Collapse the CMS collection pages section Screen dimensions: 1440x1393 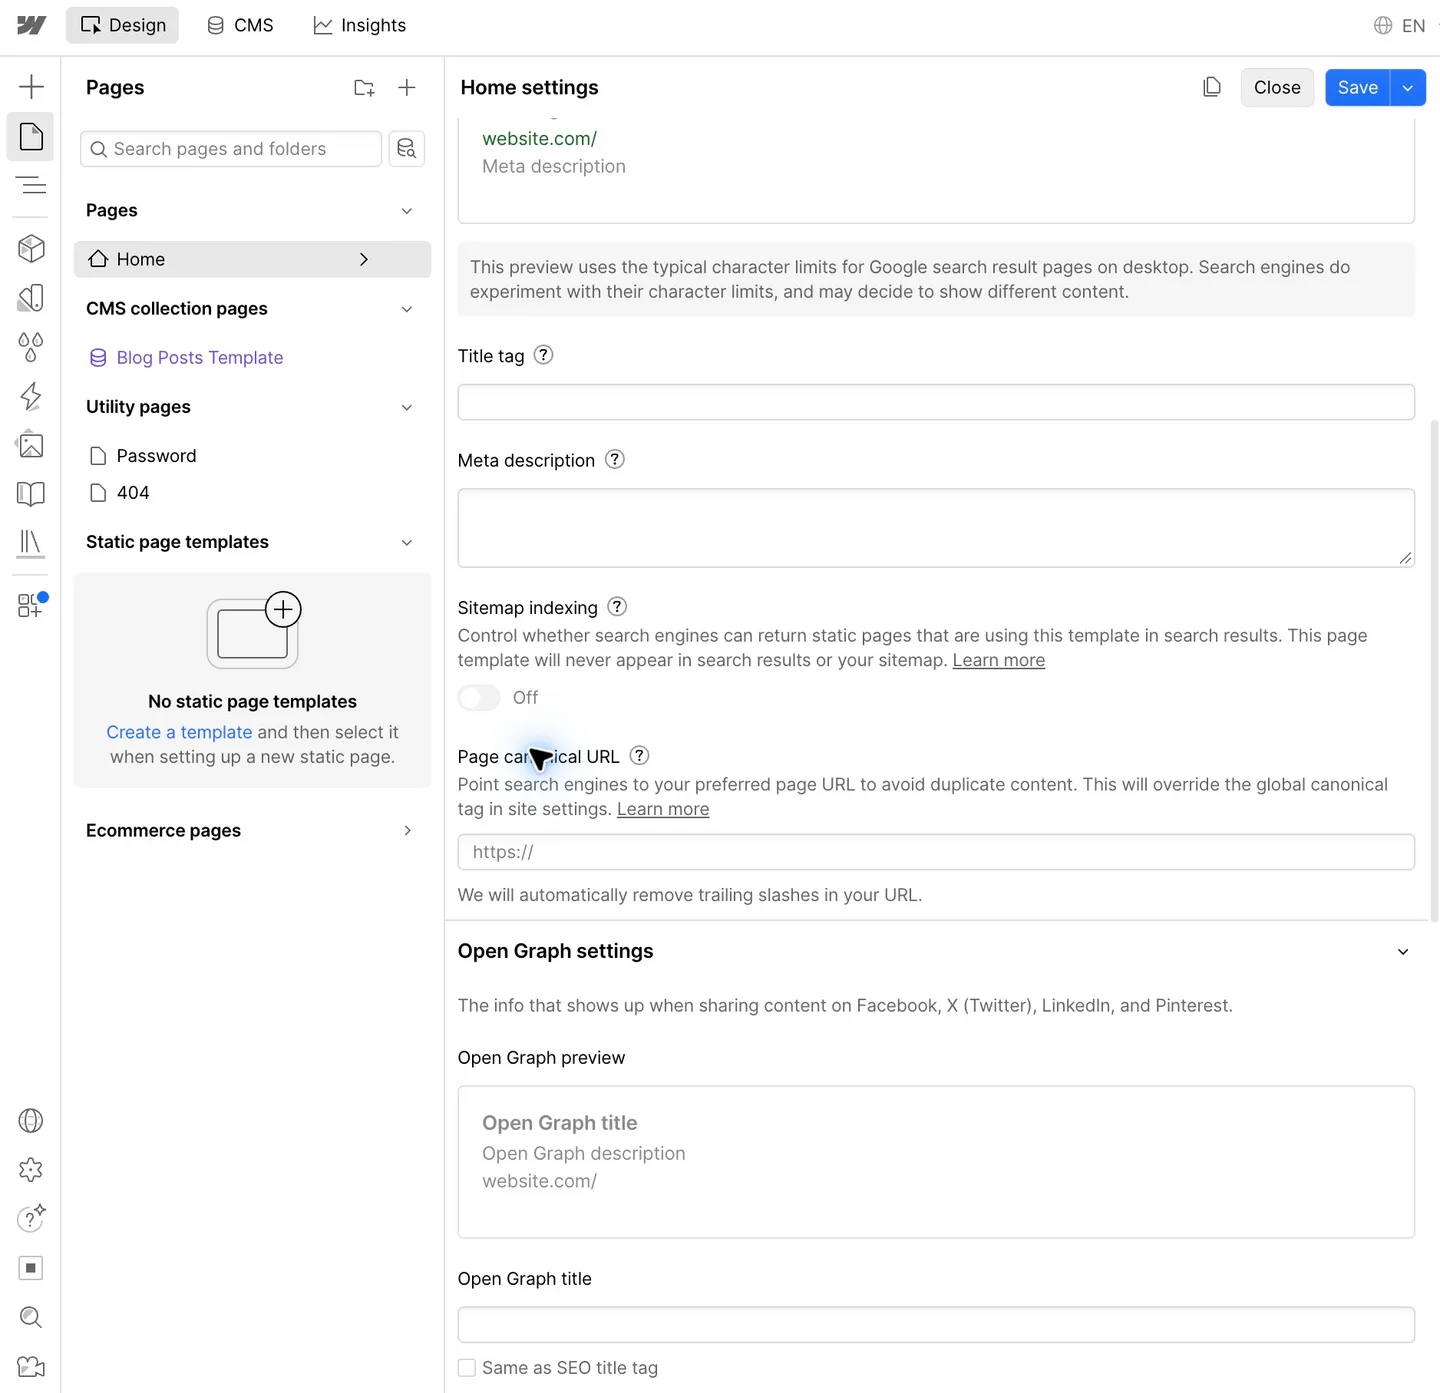(407, 309)
